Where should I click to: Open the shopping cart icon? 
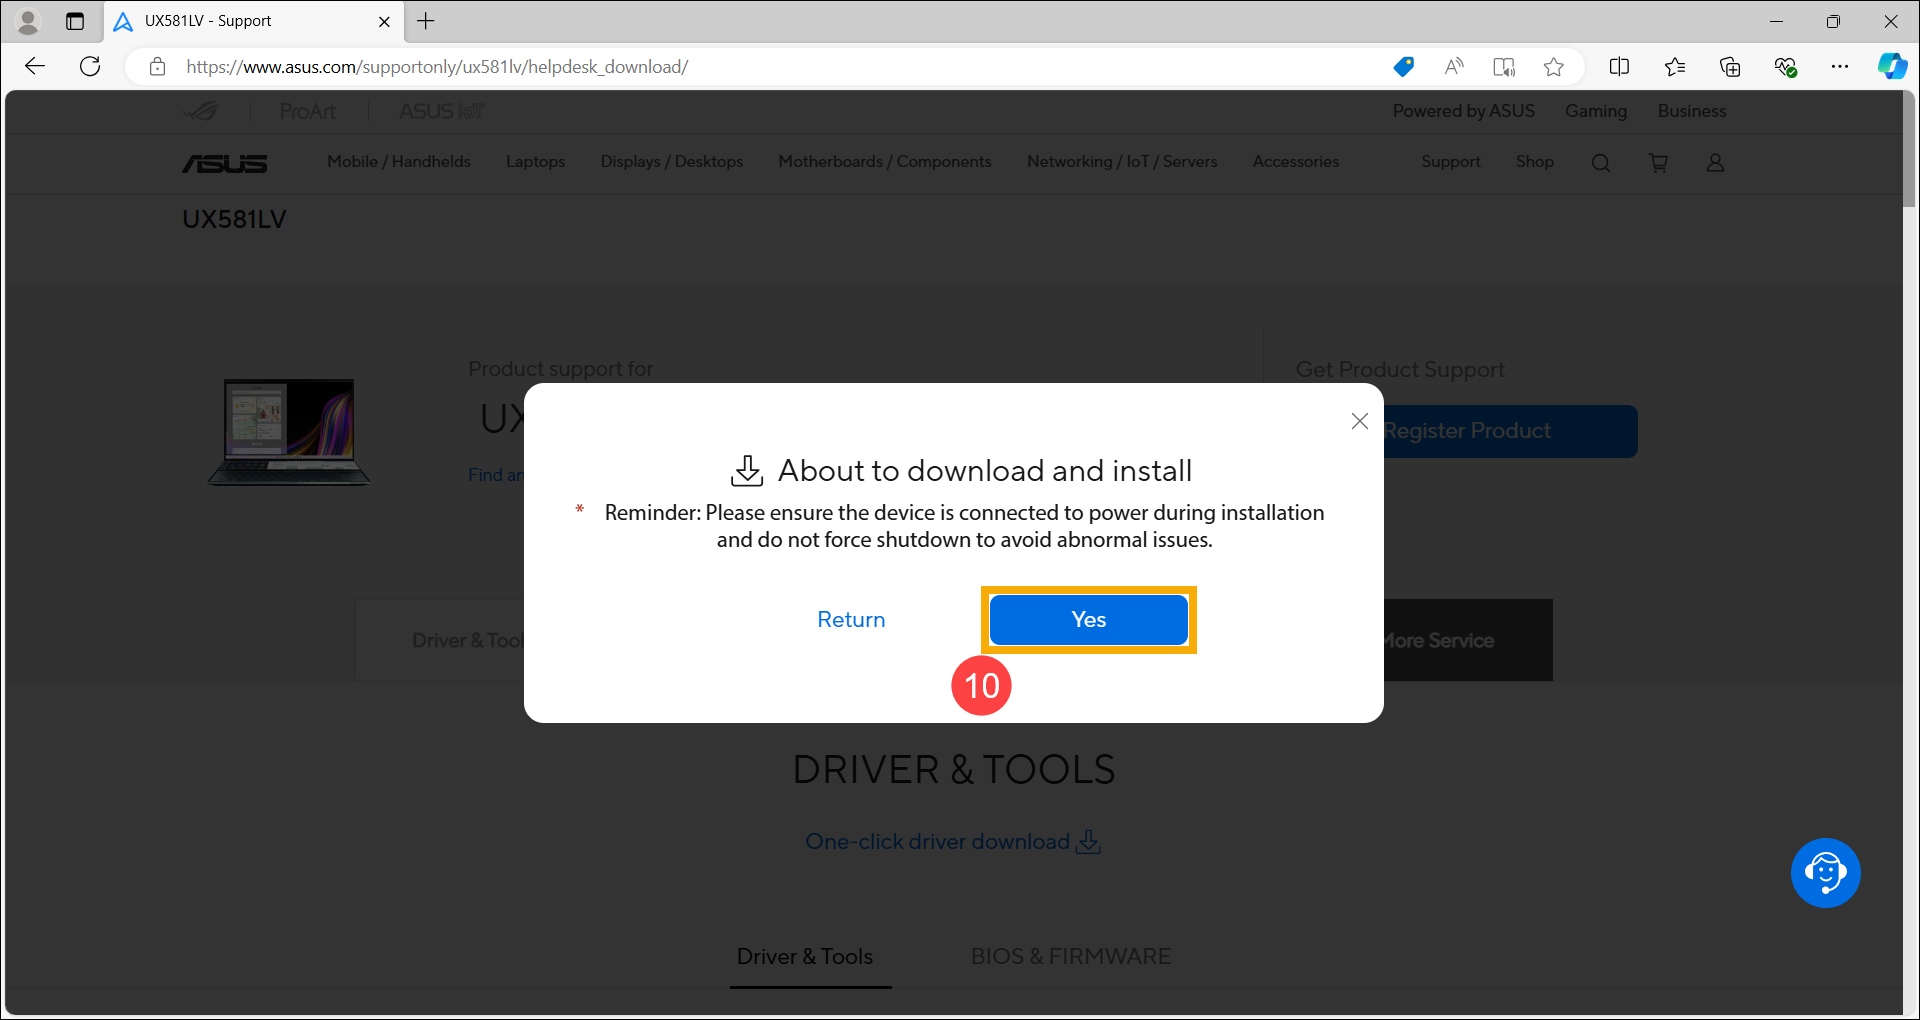[x=1658, y=163]
